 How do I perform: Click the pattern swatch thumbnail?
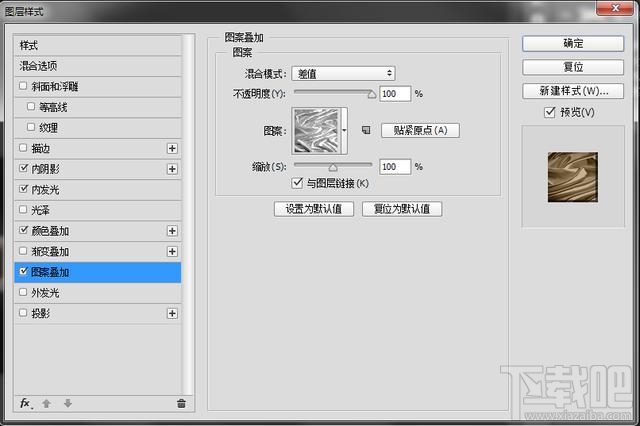click(x=316, y=131)
